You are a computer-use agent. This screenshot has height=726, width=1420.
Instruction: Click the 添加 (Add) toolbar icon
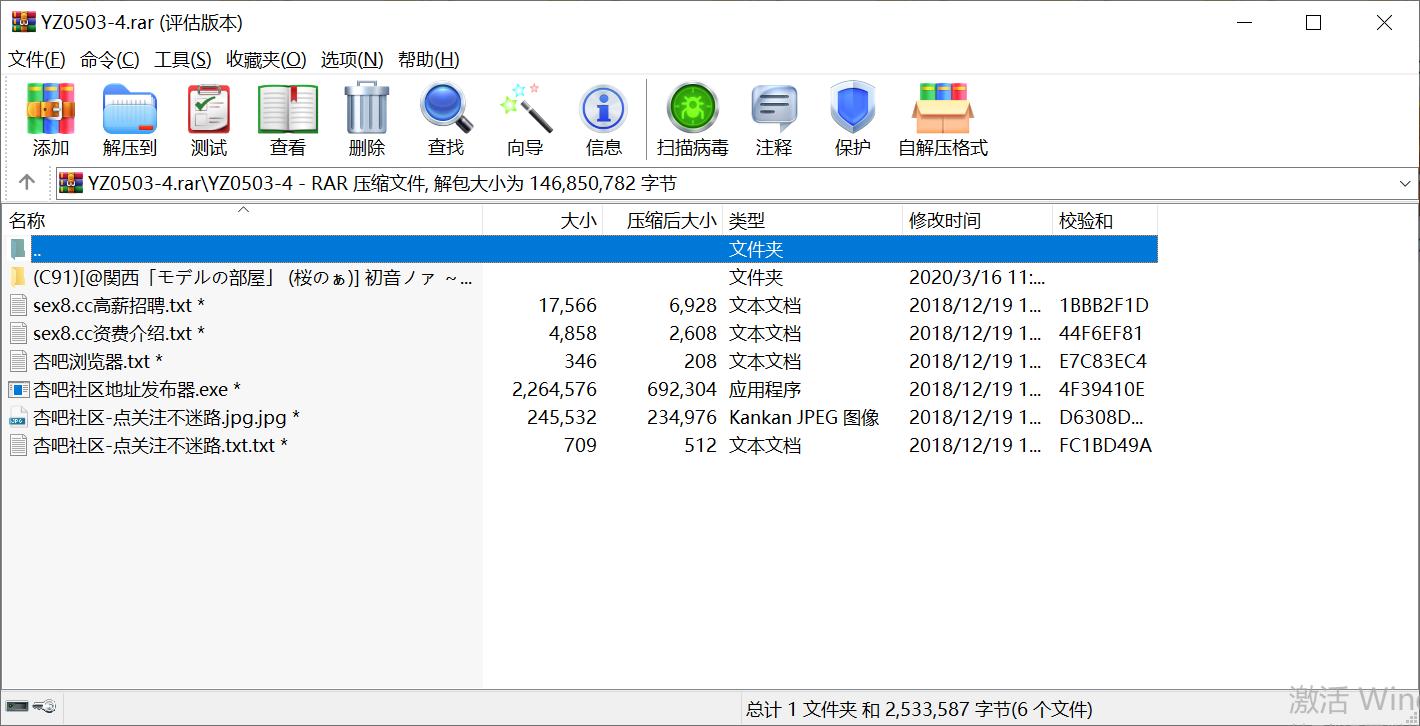[x=51, y=120]
